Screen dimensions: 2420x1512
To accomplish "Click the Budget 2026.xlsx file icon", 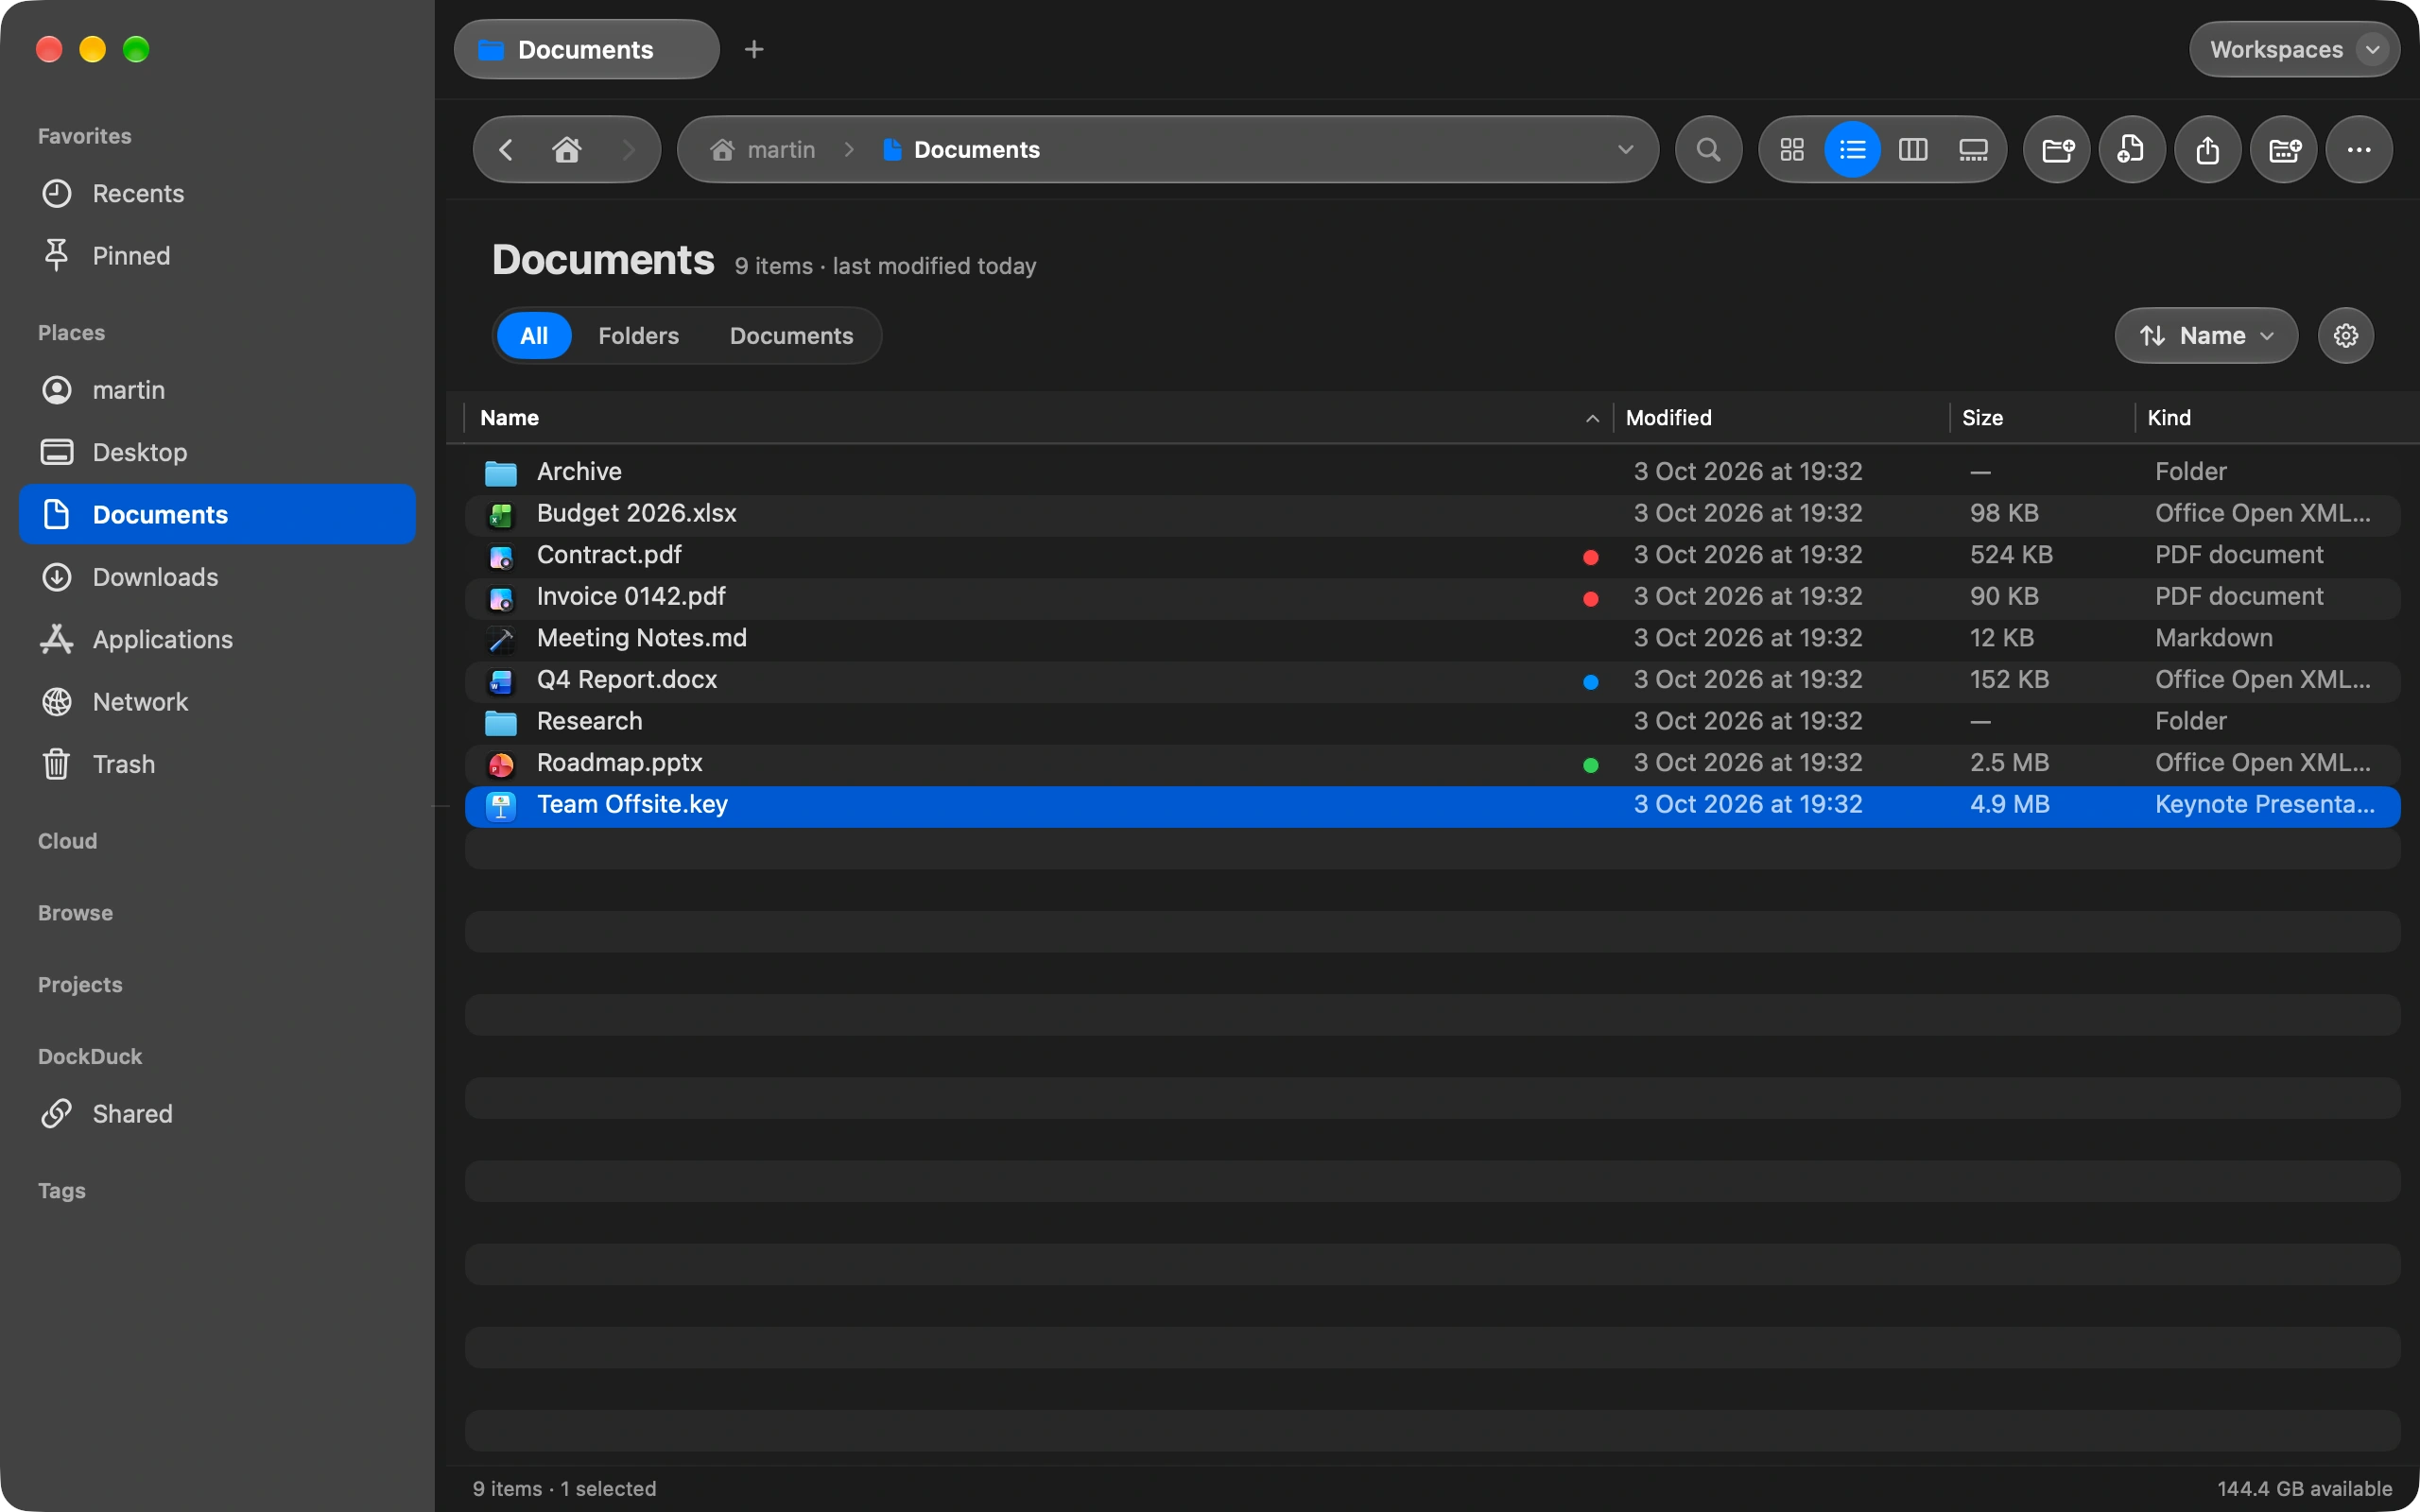I will 501,515.
